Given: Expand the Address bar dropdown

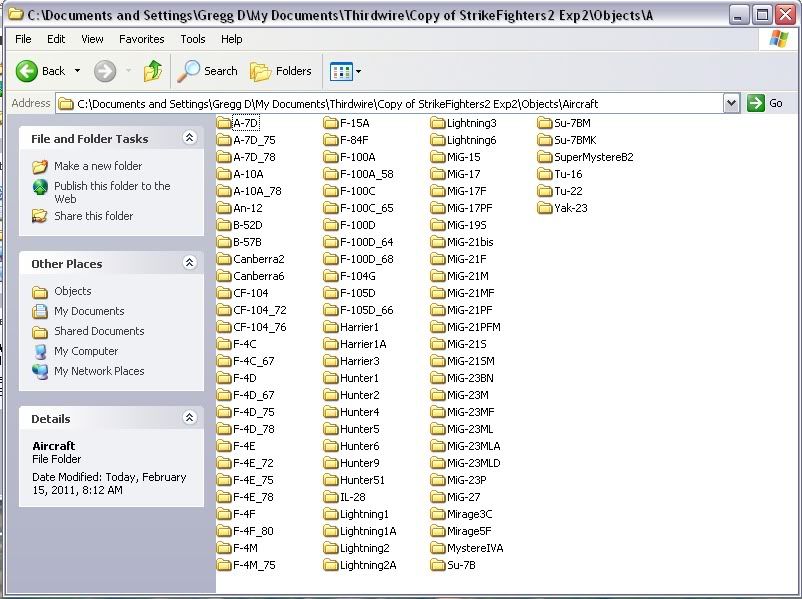Looking at the screenshot, I should click(x=731, y=104).
